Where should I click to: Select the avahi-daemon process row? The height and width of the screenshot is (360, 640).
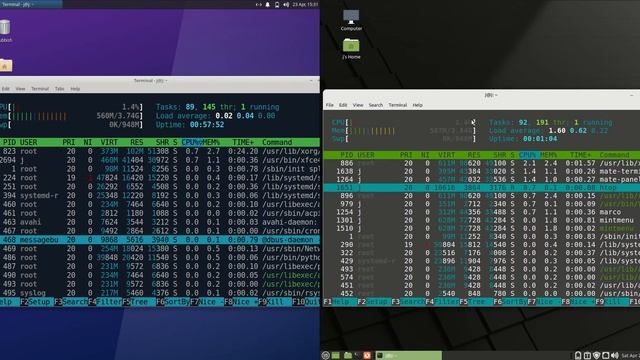[160, 222]
